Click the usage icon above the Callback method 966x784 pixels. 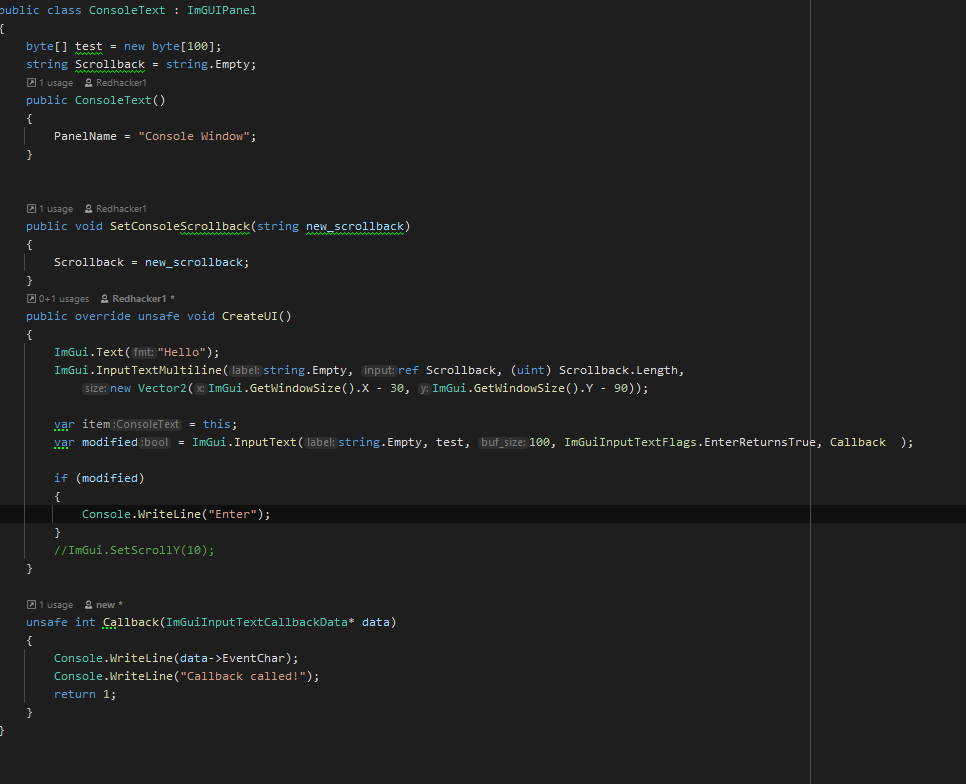pyautogui.click(x=31, y=605)
